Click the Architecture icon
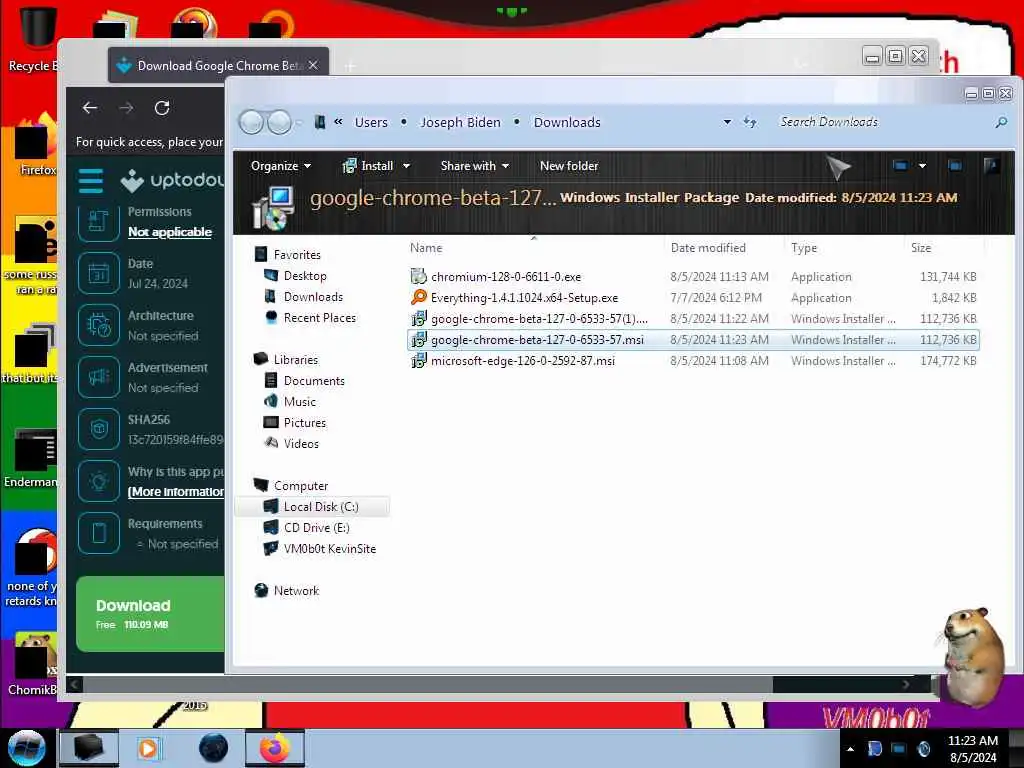Screen dimensions: 1024x768 coord(99,325)
